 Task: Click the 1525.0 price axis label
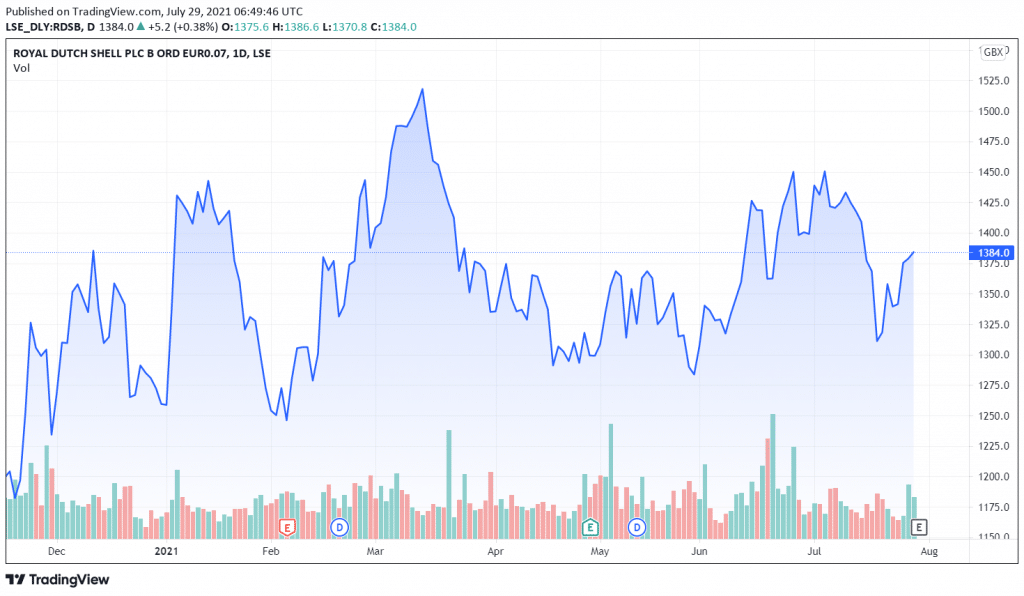pos(993,81)
